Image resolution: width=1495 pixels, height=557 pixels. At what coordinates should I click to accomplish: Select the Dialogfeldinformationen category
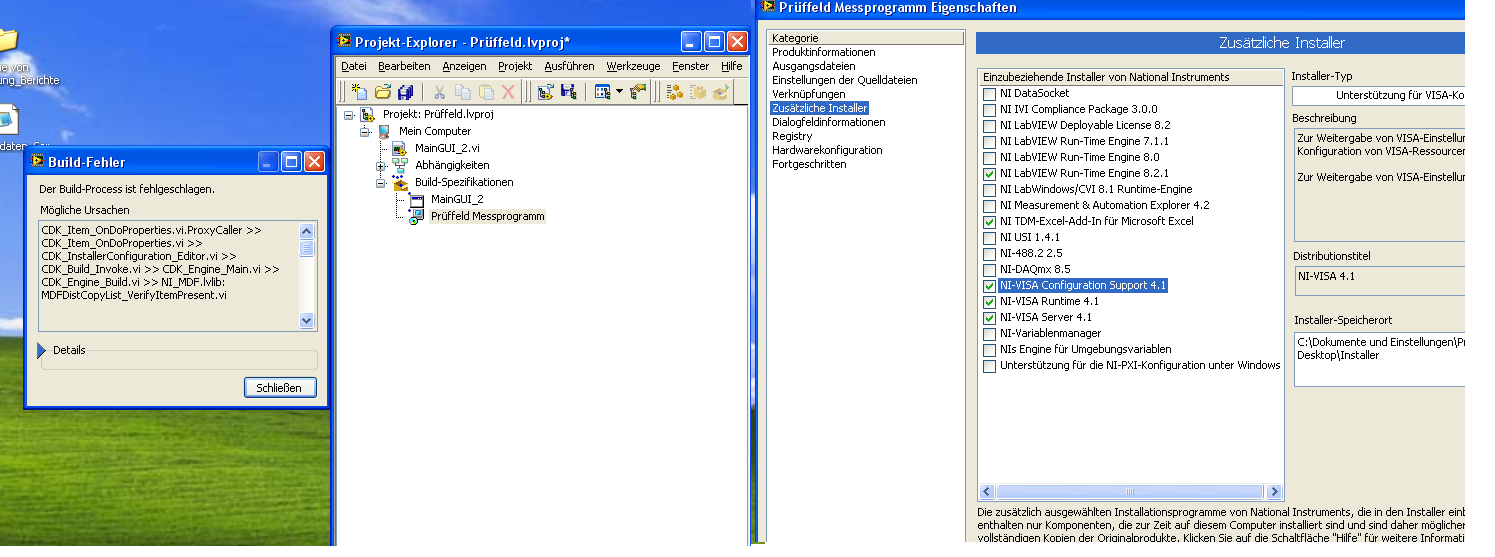tap(828, 122)
